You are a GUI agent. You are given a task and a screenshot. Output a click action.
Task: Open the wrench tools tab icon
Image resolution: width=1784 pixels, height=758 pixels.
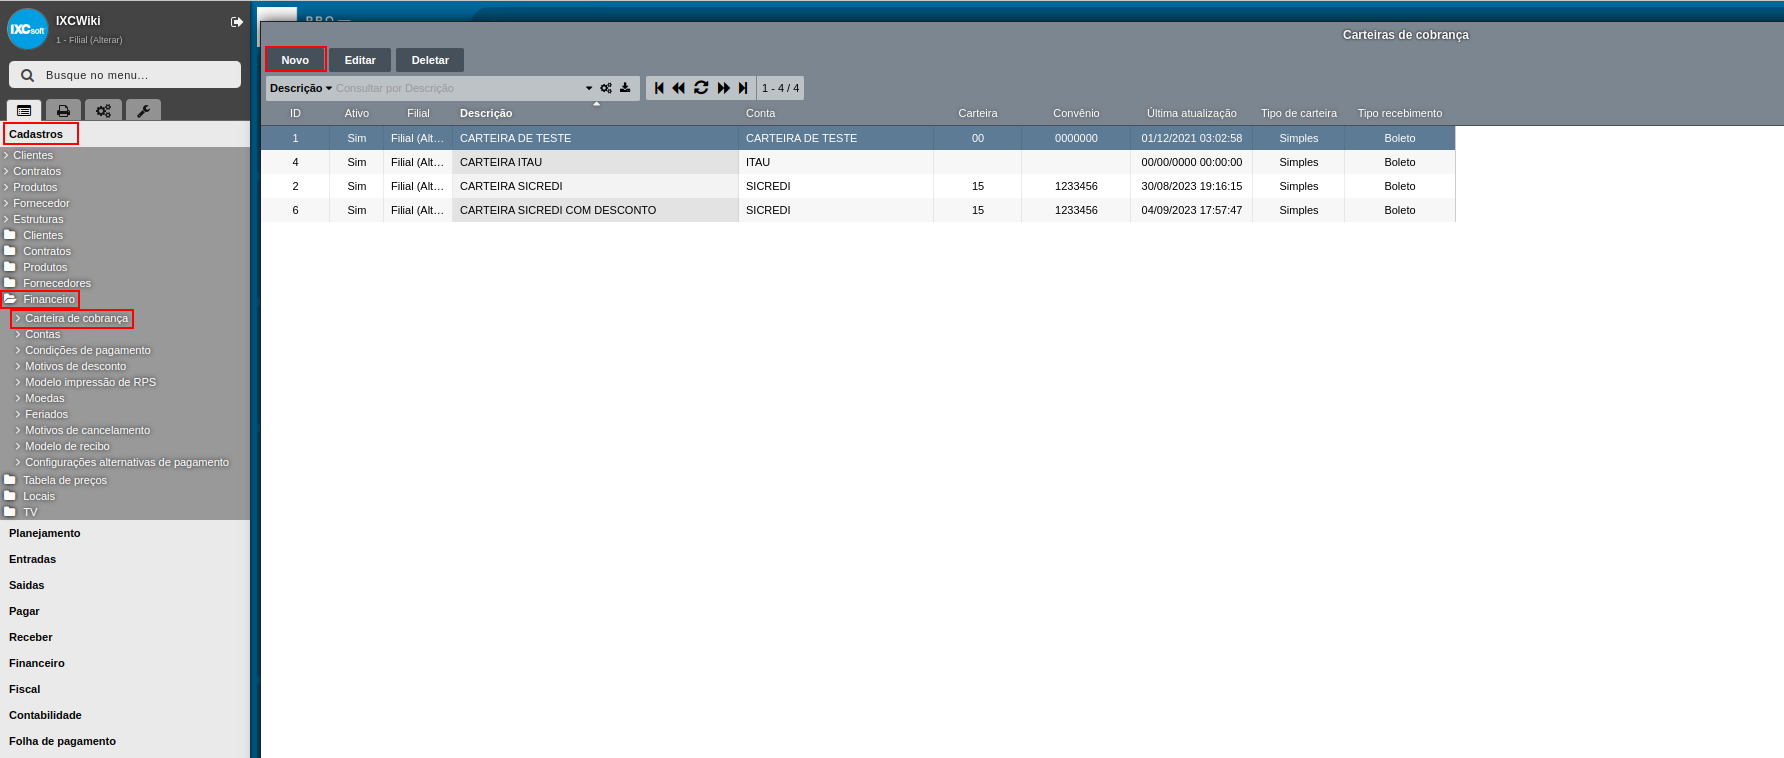tap(143, 110)
